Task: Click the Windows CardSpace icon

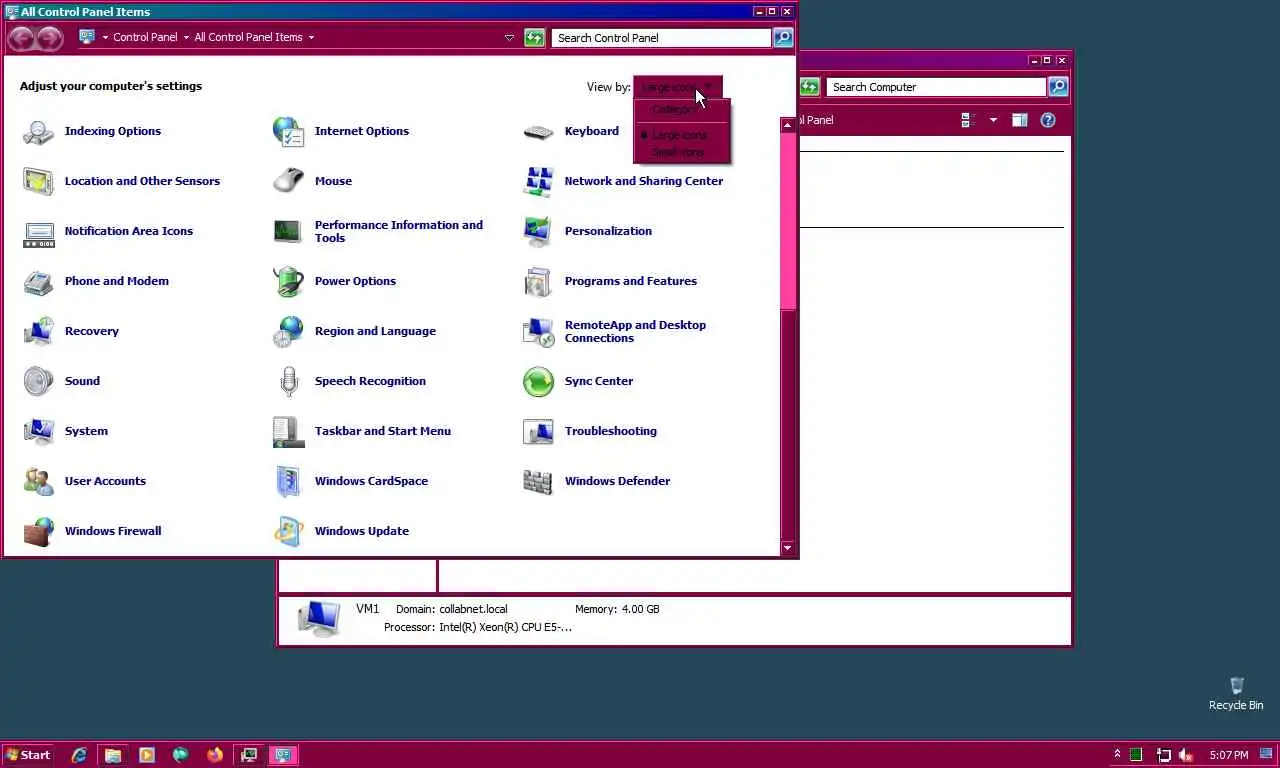Action: point(288,481)
